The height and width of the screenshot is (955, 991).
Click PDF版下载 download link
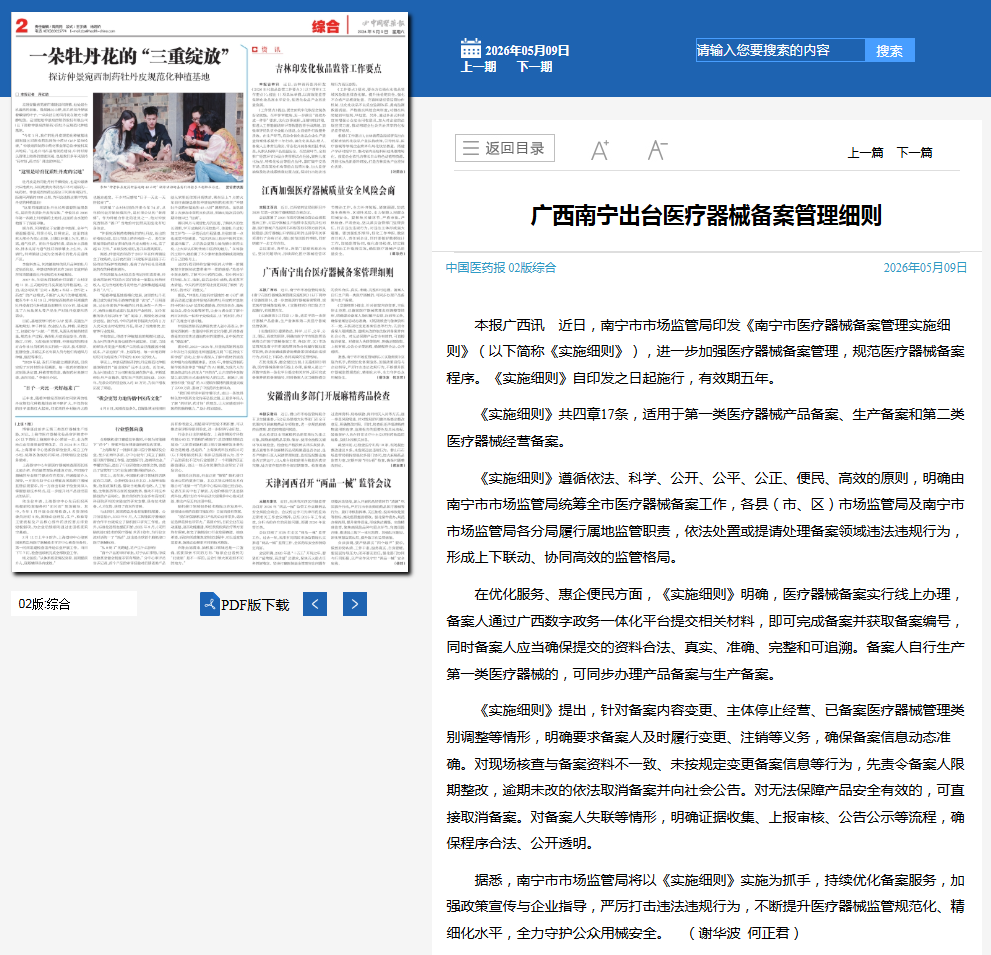point(255,605)
